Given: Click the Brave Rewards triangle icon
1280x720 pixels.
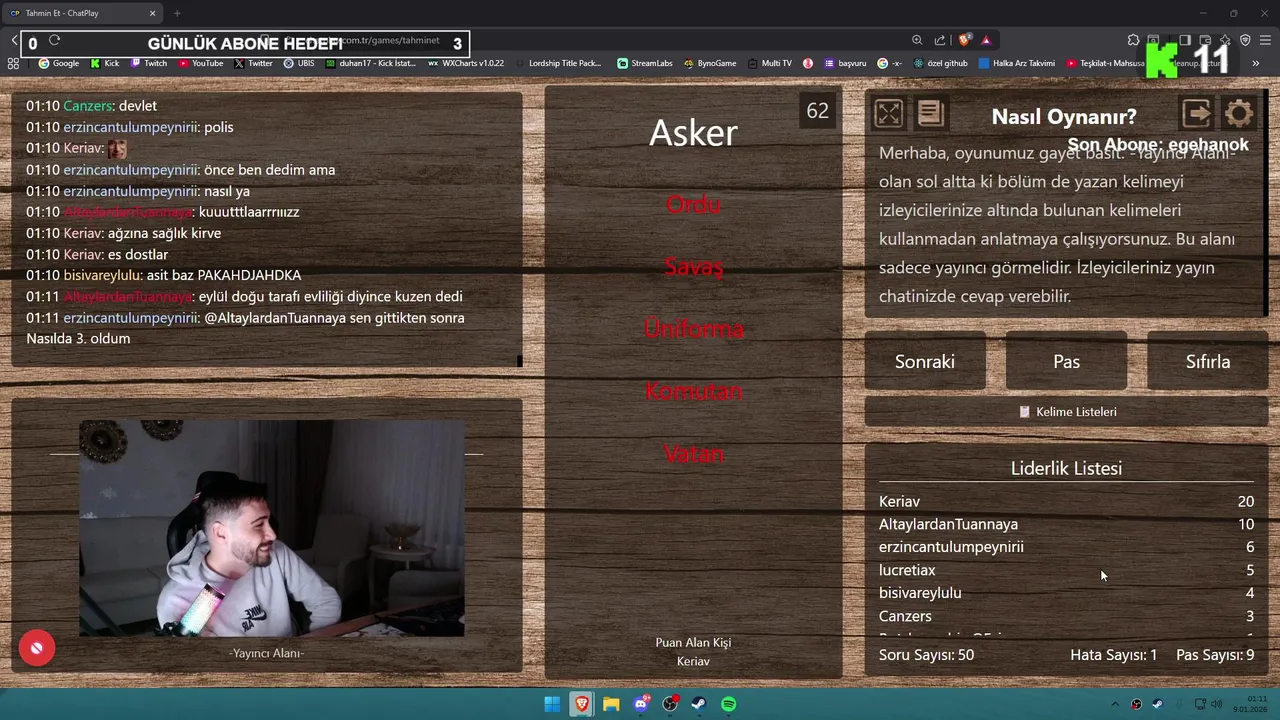Looking at the screenshot, I should point(986,40).
